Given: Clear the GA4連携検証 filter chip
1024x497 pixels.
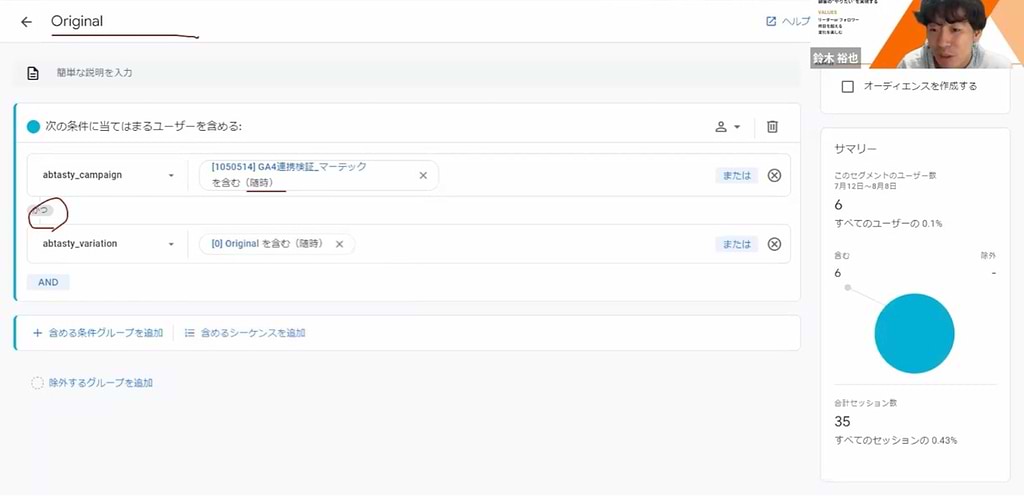Looking at the screenshot, I should pos(423,175).
